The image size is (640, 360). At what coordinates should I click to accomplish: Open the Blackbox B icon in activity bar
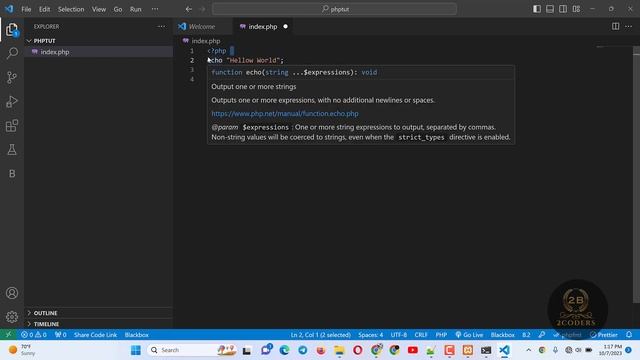click(12, 173)
